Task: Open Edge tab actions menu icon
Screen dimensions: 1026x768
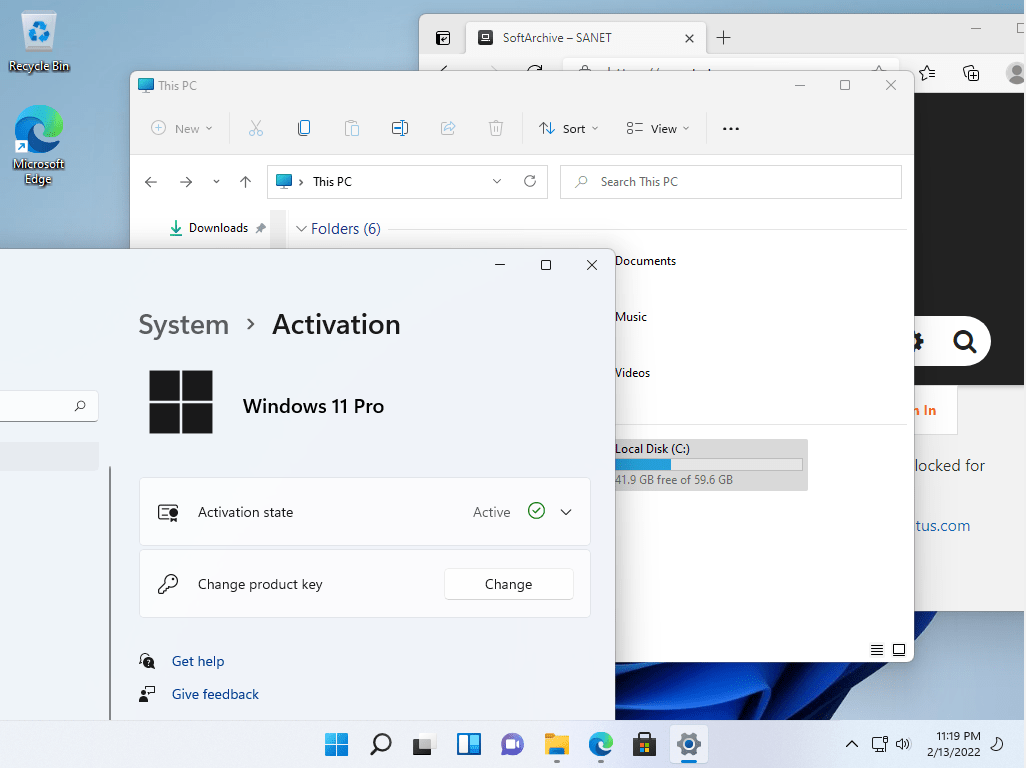Action: pyautogui.click(x=443, y=38)
